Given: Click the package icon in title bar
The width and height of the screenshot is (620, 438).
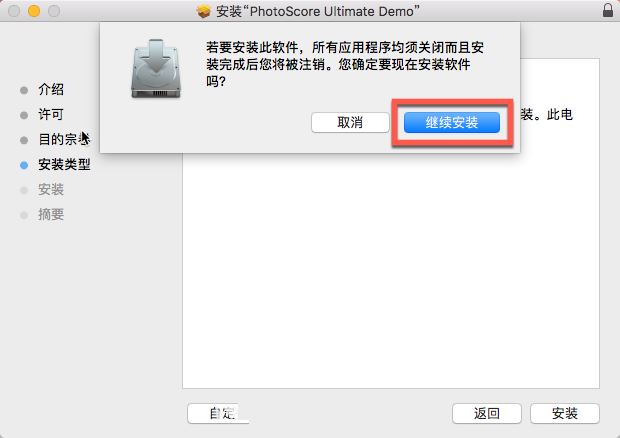Looking at the screenshot, I should 203,11.
